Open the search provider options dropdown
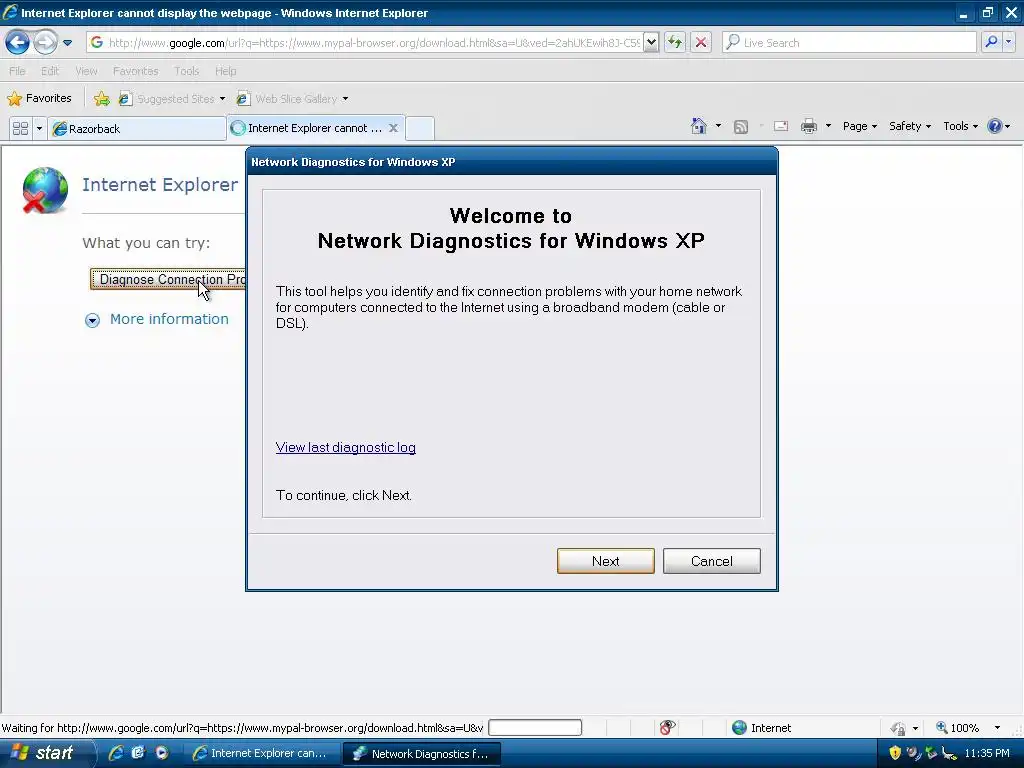The height and width of the screenshot is (768, 1024). (1008, 43)
